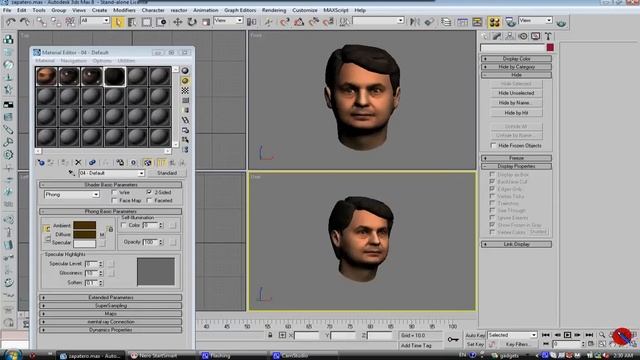The height and width of the screenshot is (360, 640).
Task: Open the Rendering menu
Action: tap(274, 10)
